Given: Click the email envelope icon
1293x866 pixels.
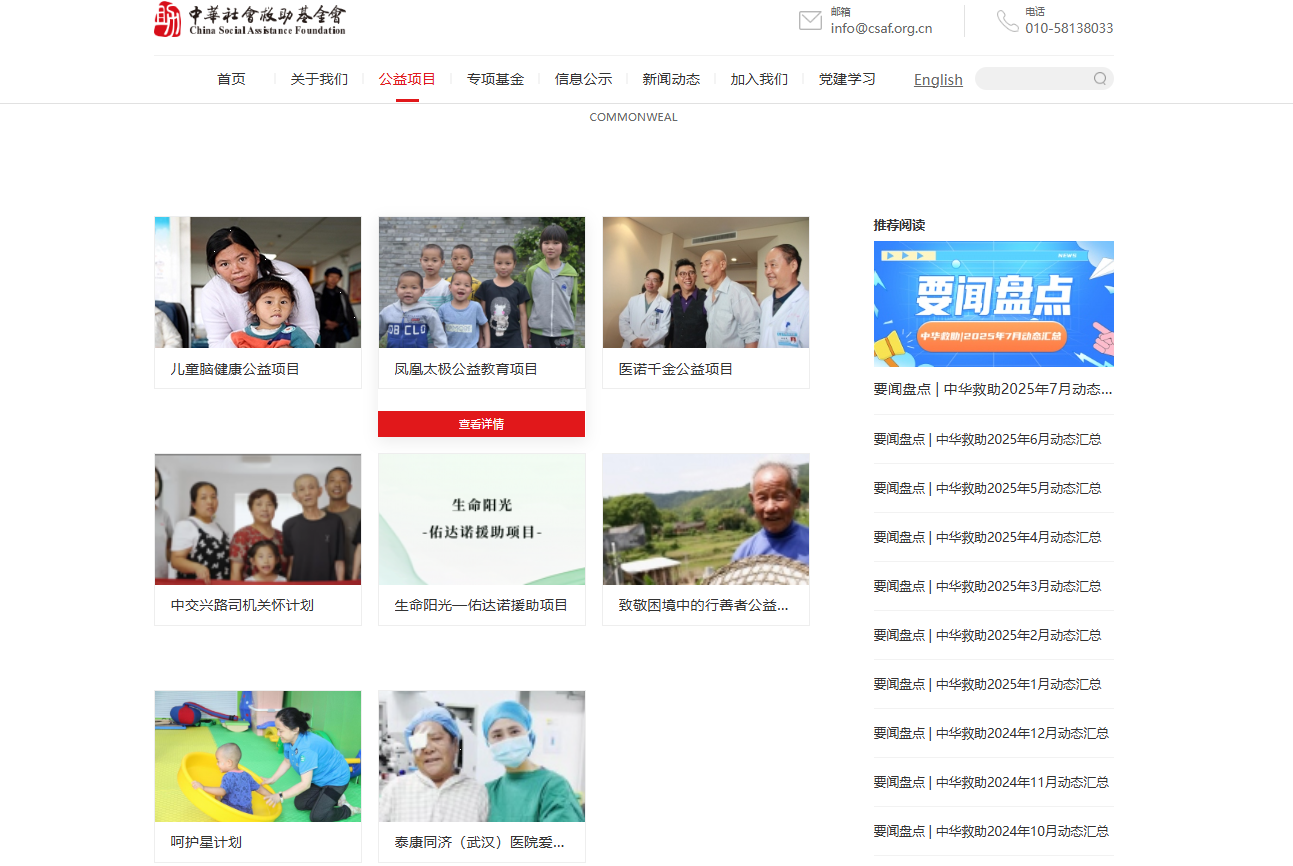Looking at the screenshot, I should 810,20.
